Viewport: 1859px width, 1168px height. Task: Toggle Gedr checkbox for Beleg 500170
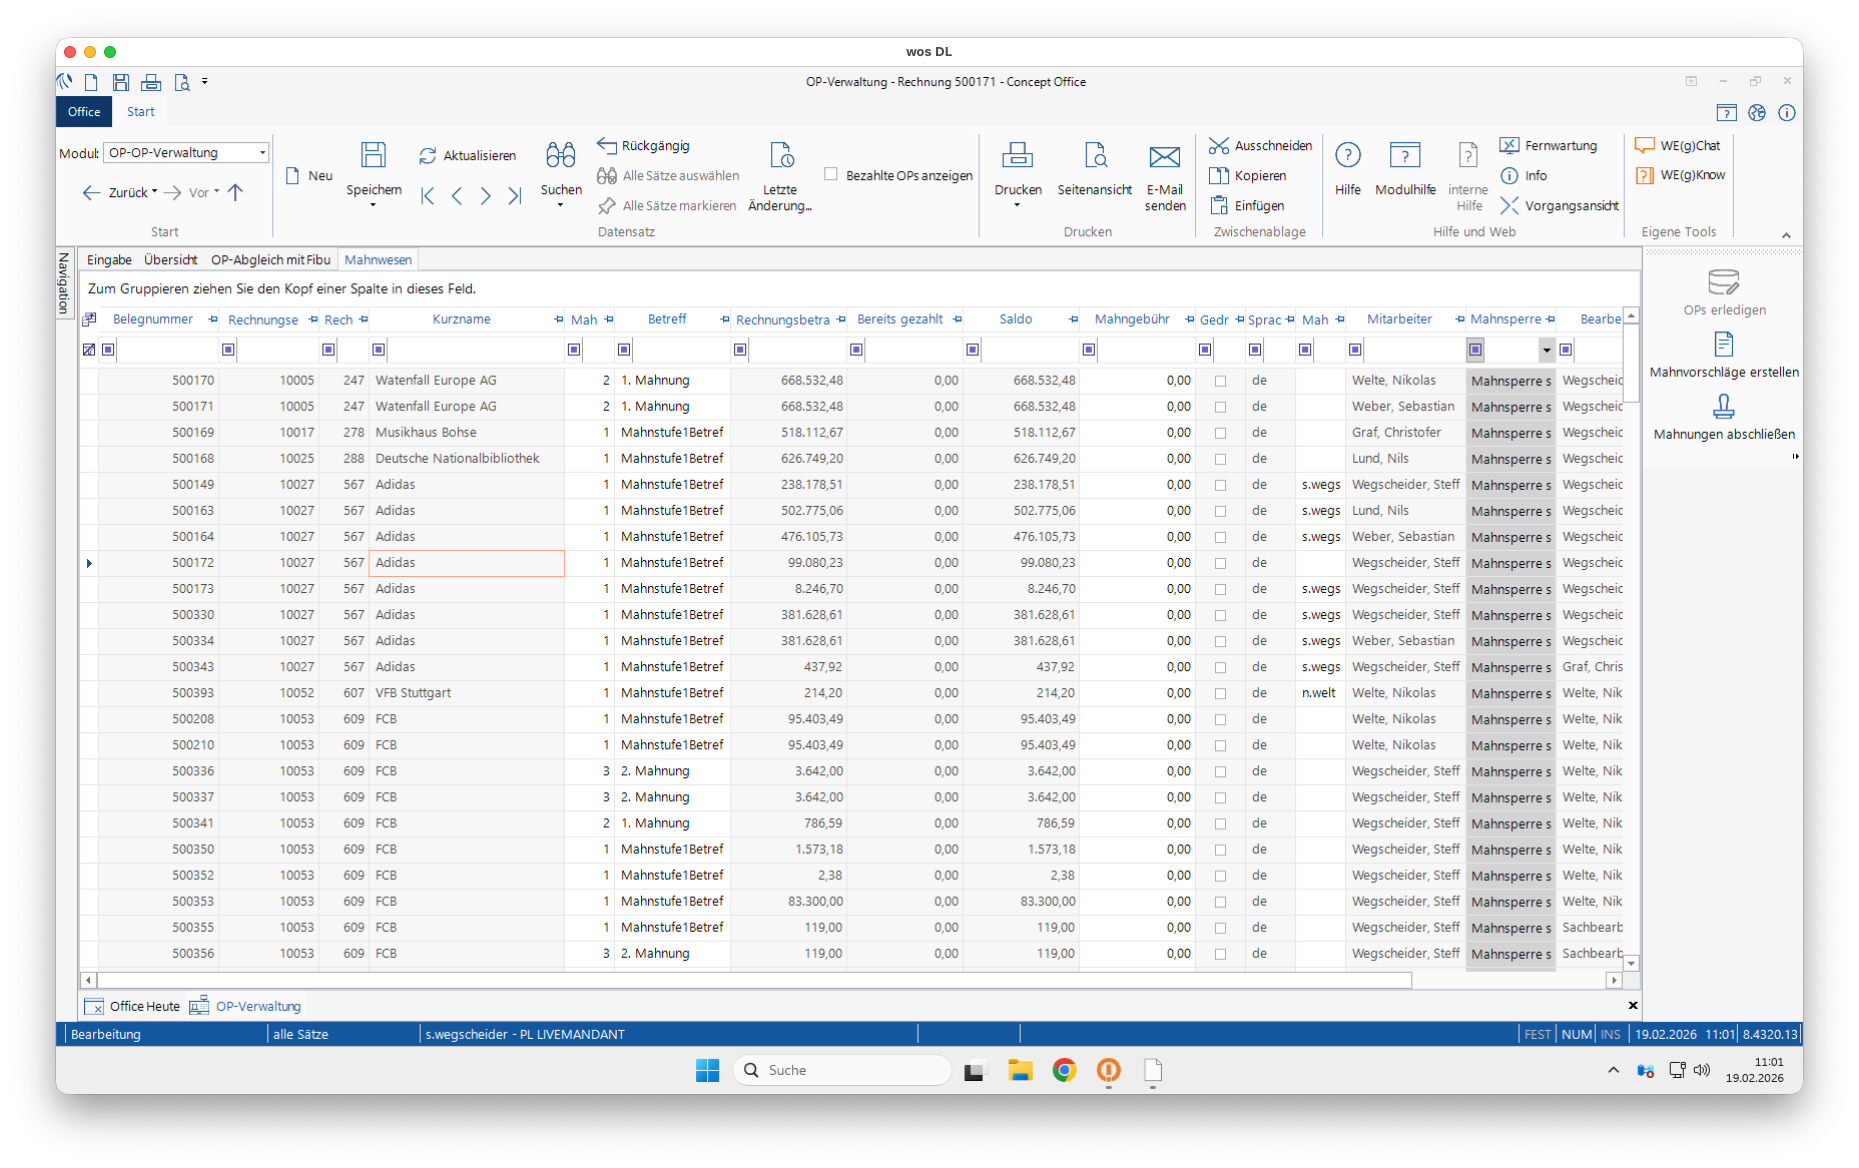point(1220,381)
